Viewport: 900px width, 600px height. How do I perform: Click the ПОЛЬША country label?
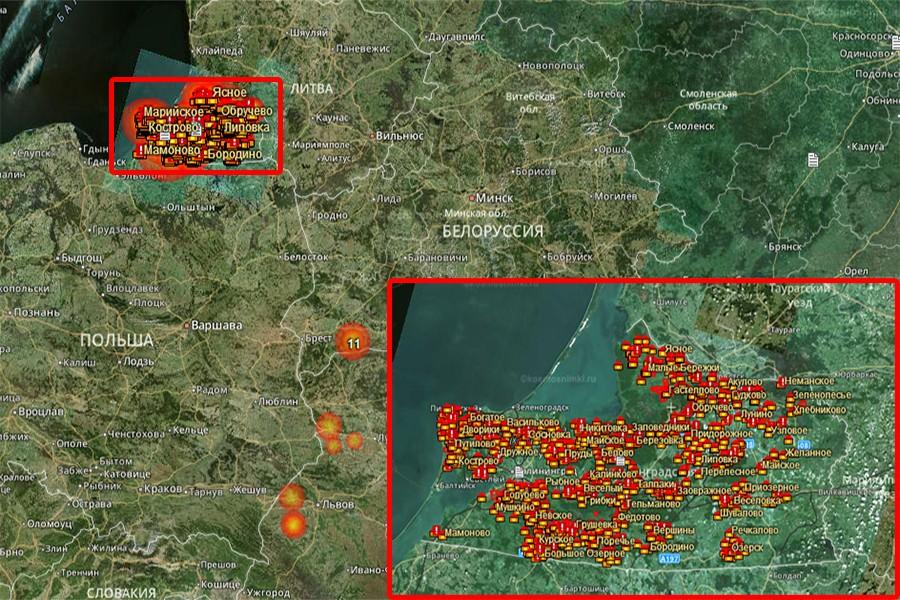tap(118, 339)
